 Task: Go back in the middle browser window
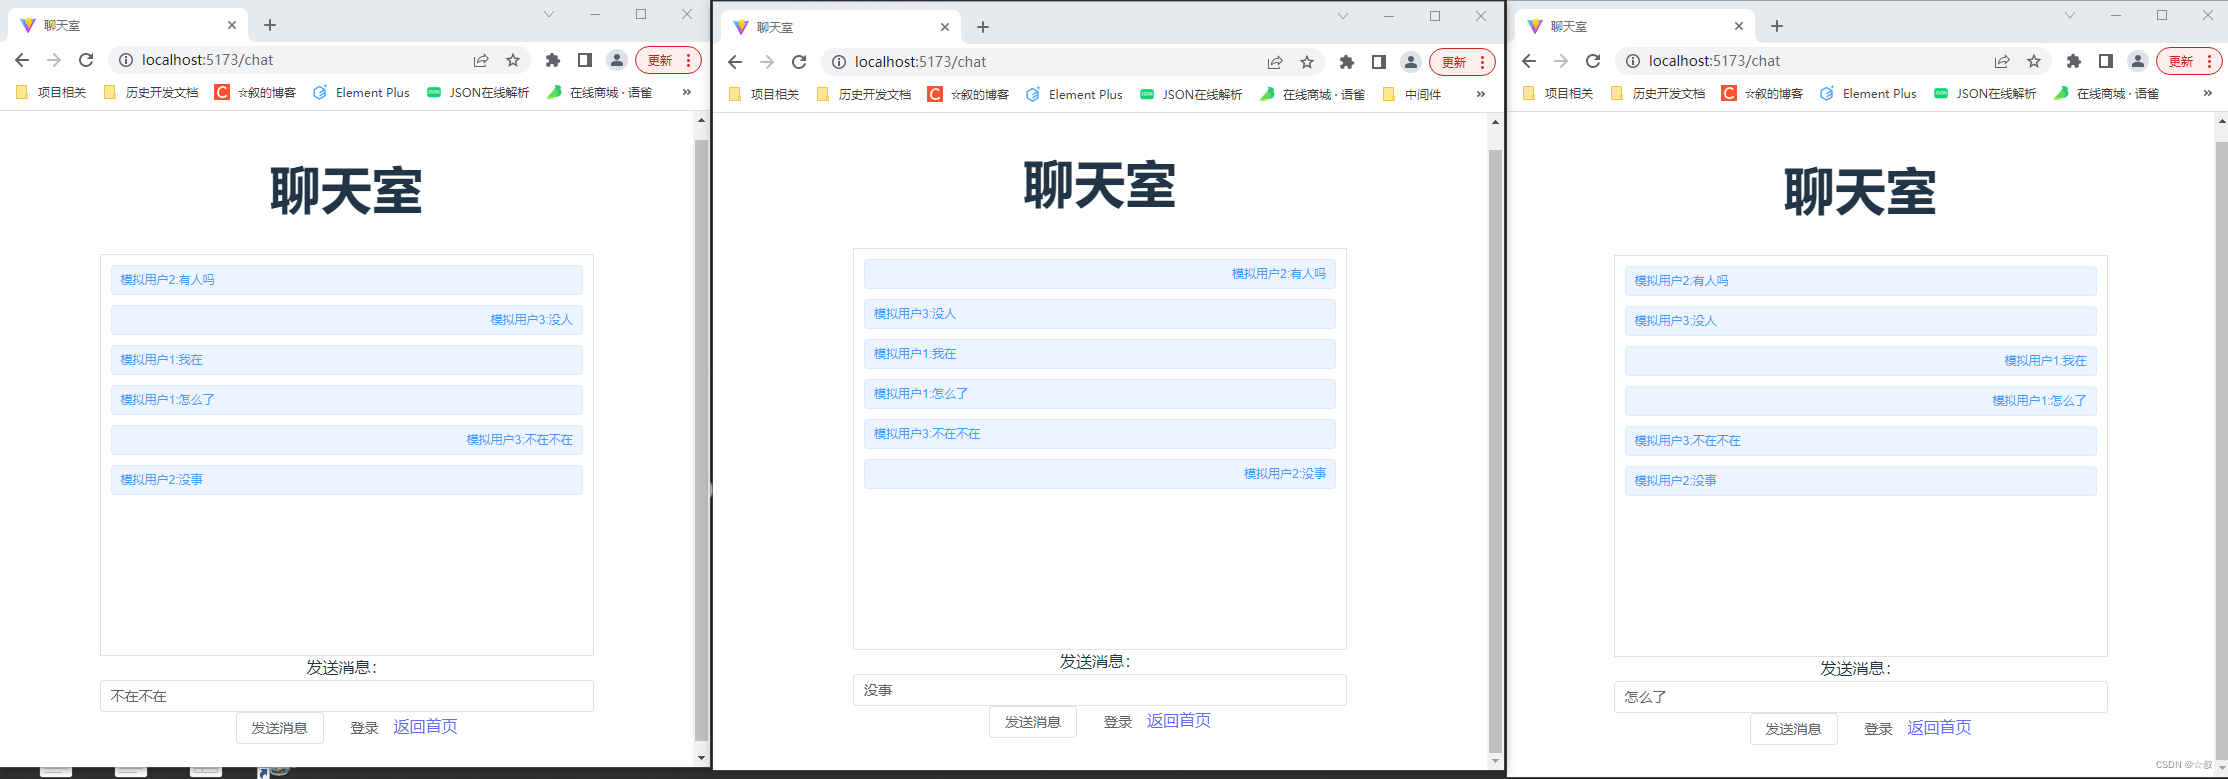coord(735,62)
